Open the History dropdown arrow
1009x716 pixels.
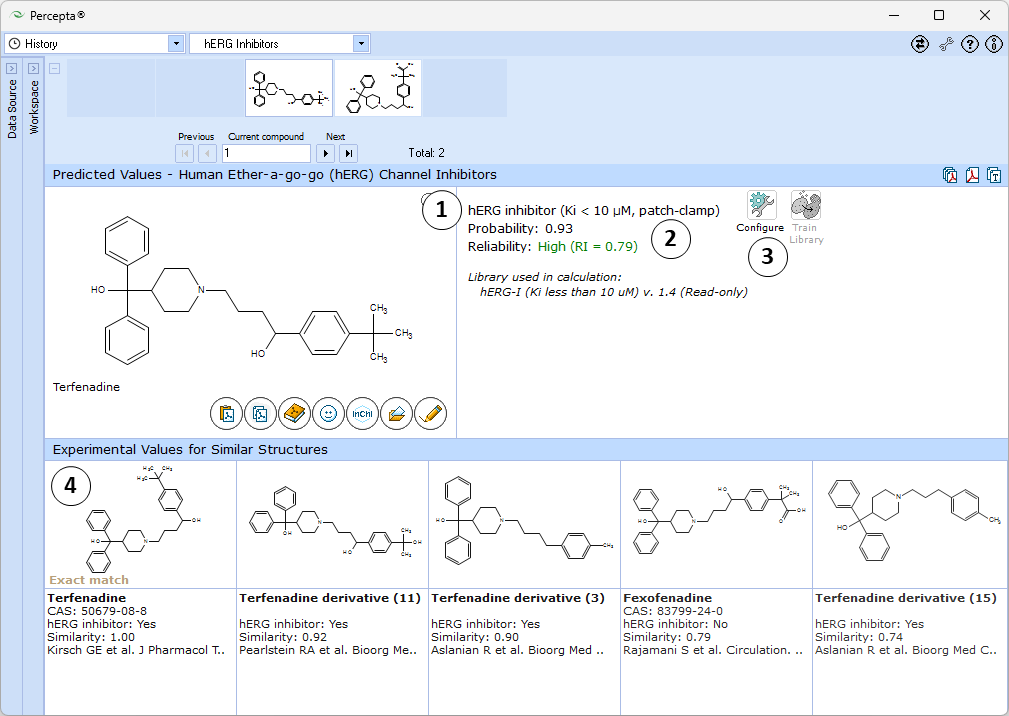[x=176, y=44]
